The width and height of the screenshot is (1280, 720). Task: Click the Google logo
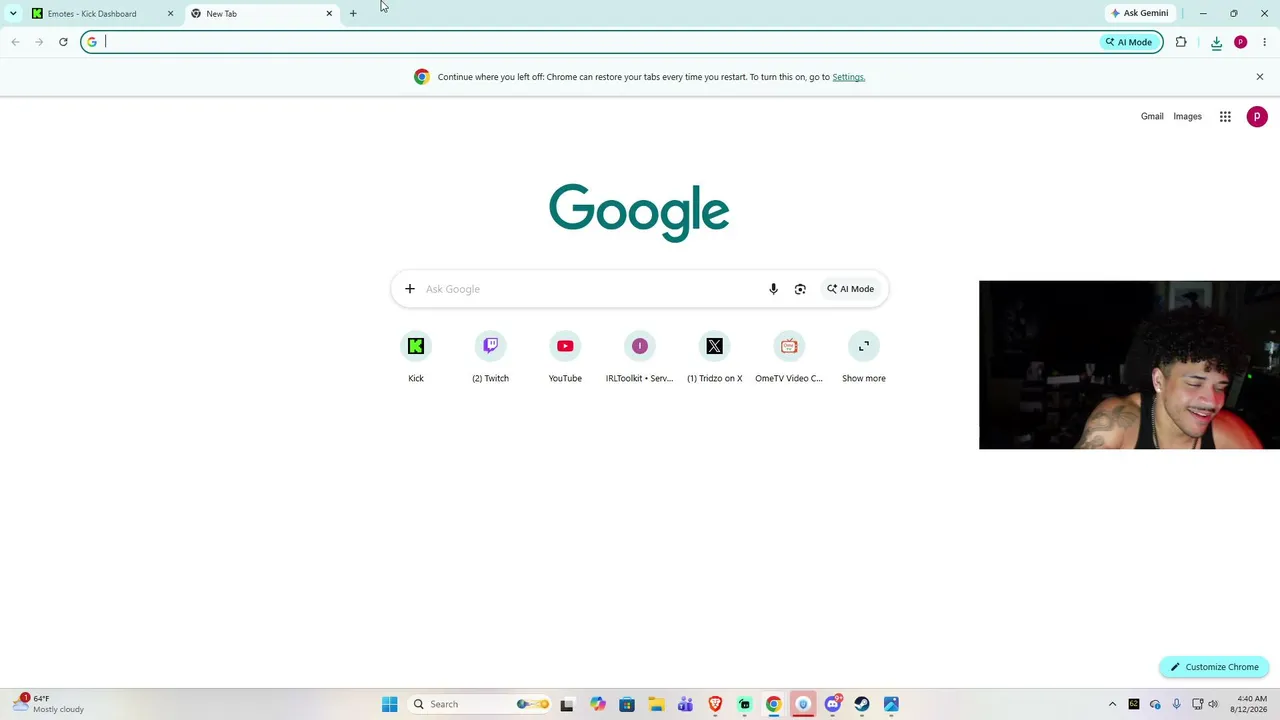click(x=639, y=212)
